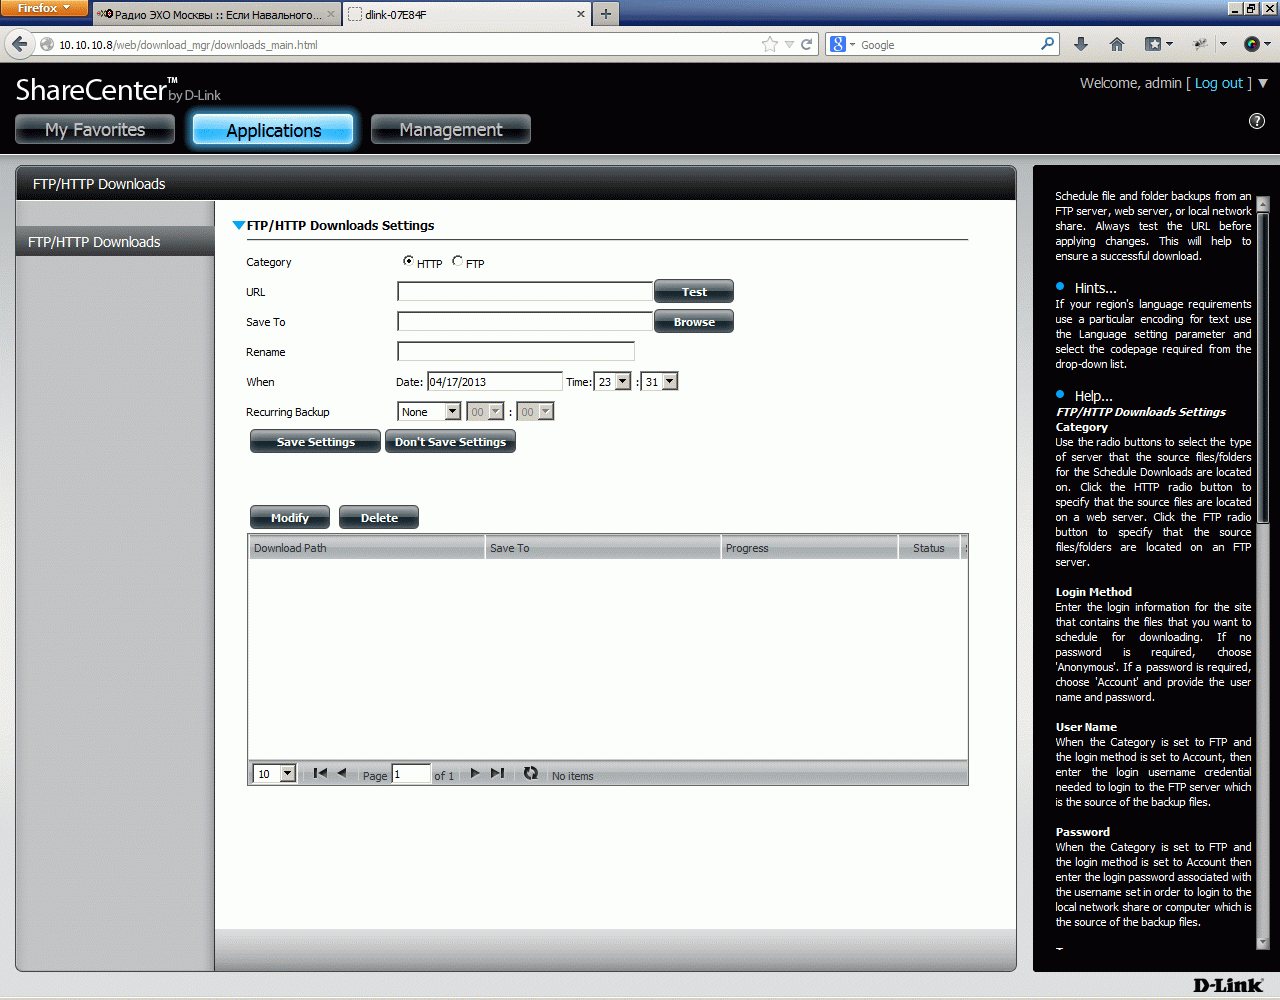Switch to the My Favorites tab
The width and height of the screenshot is (1280, 1000).
point(95,129)
